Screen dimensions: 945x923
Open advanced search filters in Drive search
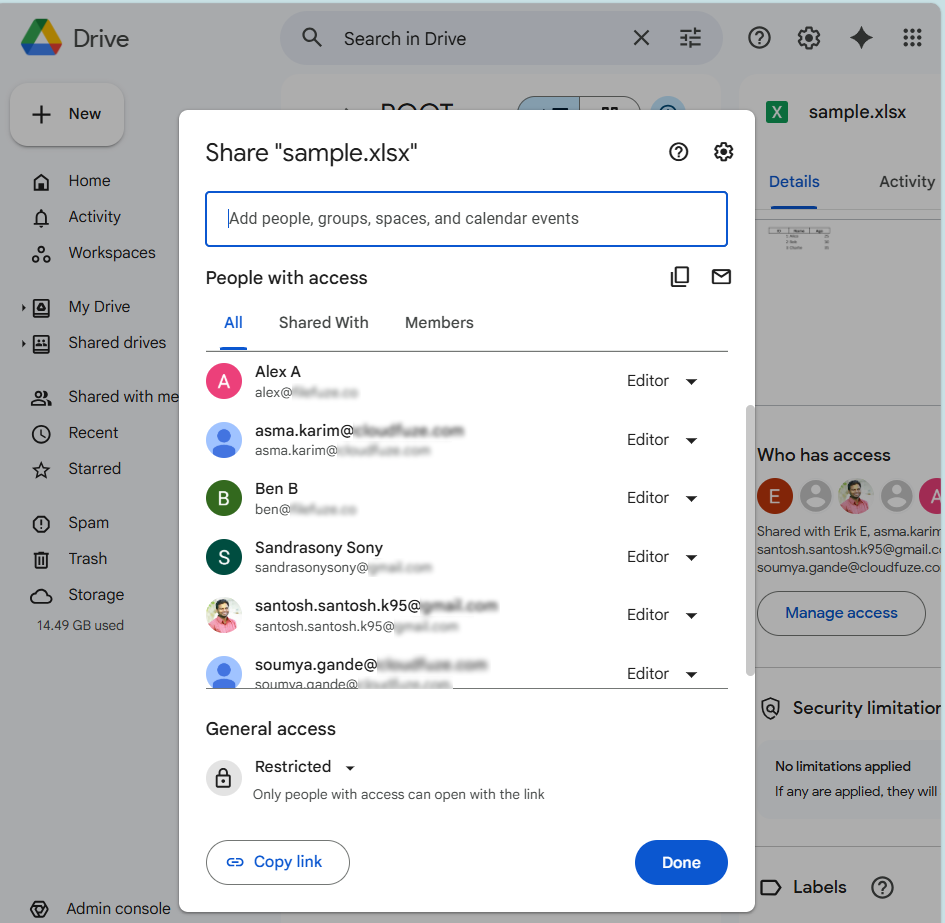click(x=689, y=37)
